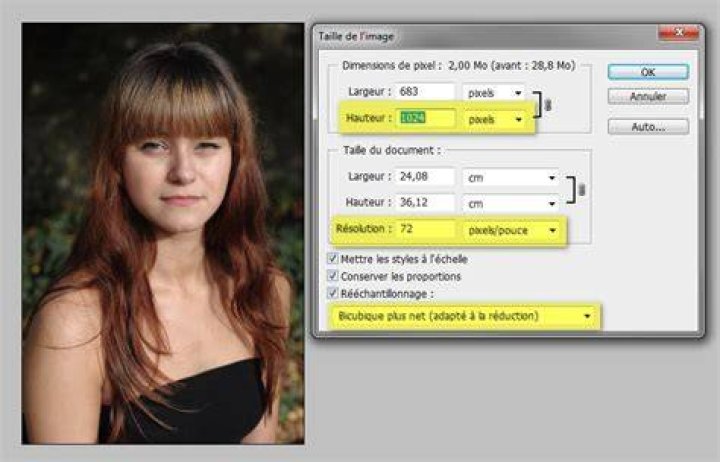Click the highlighted pixel Hauteur input field
The width and height of the screenshot is (720, 462).
click(x=426, y=118)
